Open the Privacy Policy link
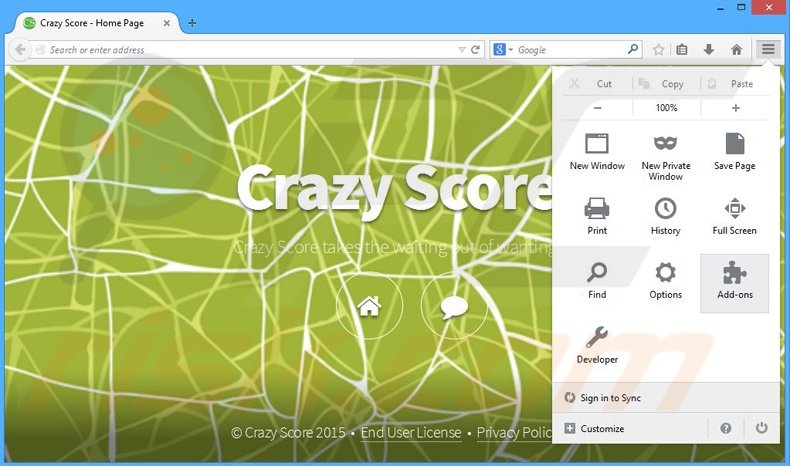This screenshot has height=466, width=790. pyautogui.click(x=514, y=433)
